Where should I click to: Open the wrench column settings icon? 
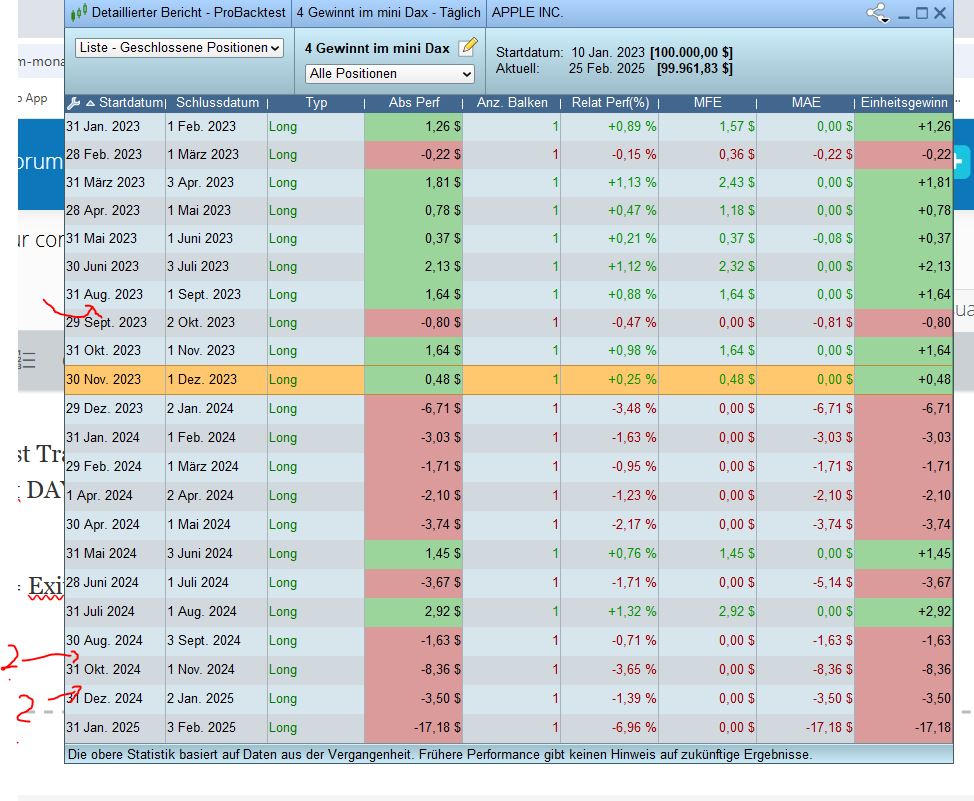(x=74, y=103)
